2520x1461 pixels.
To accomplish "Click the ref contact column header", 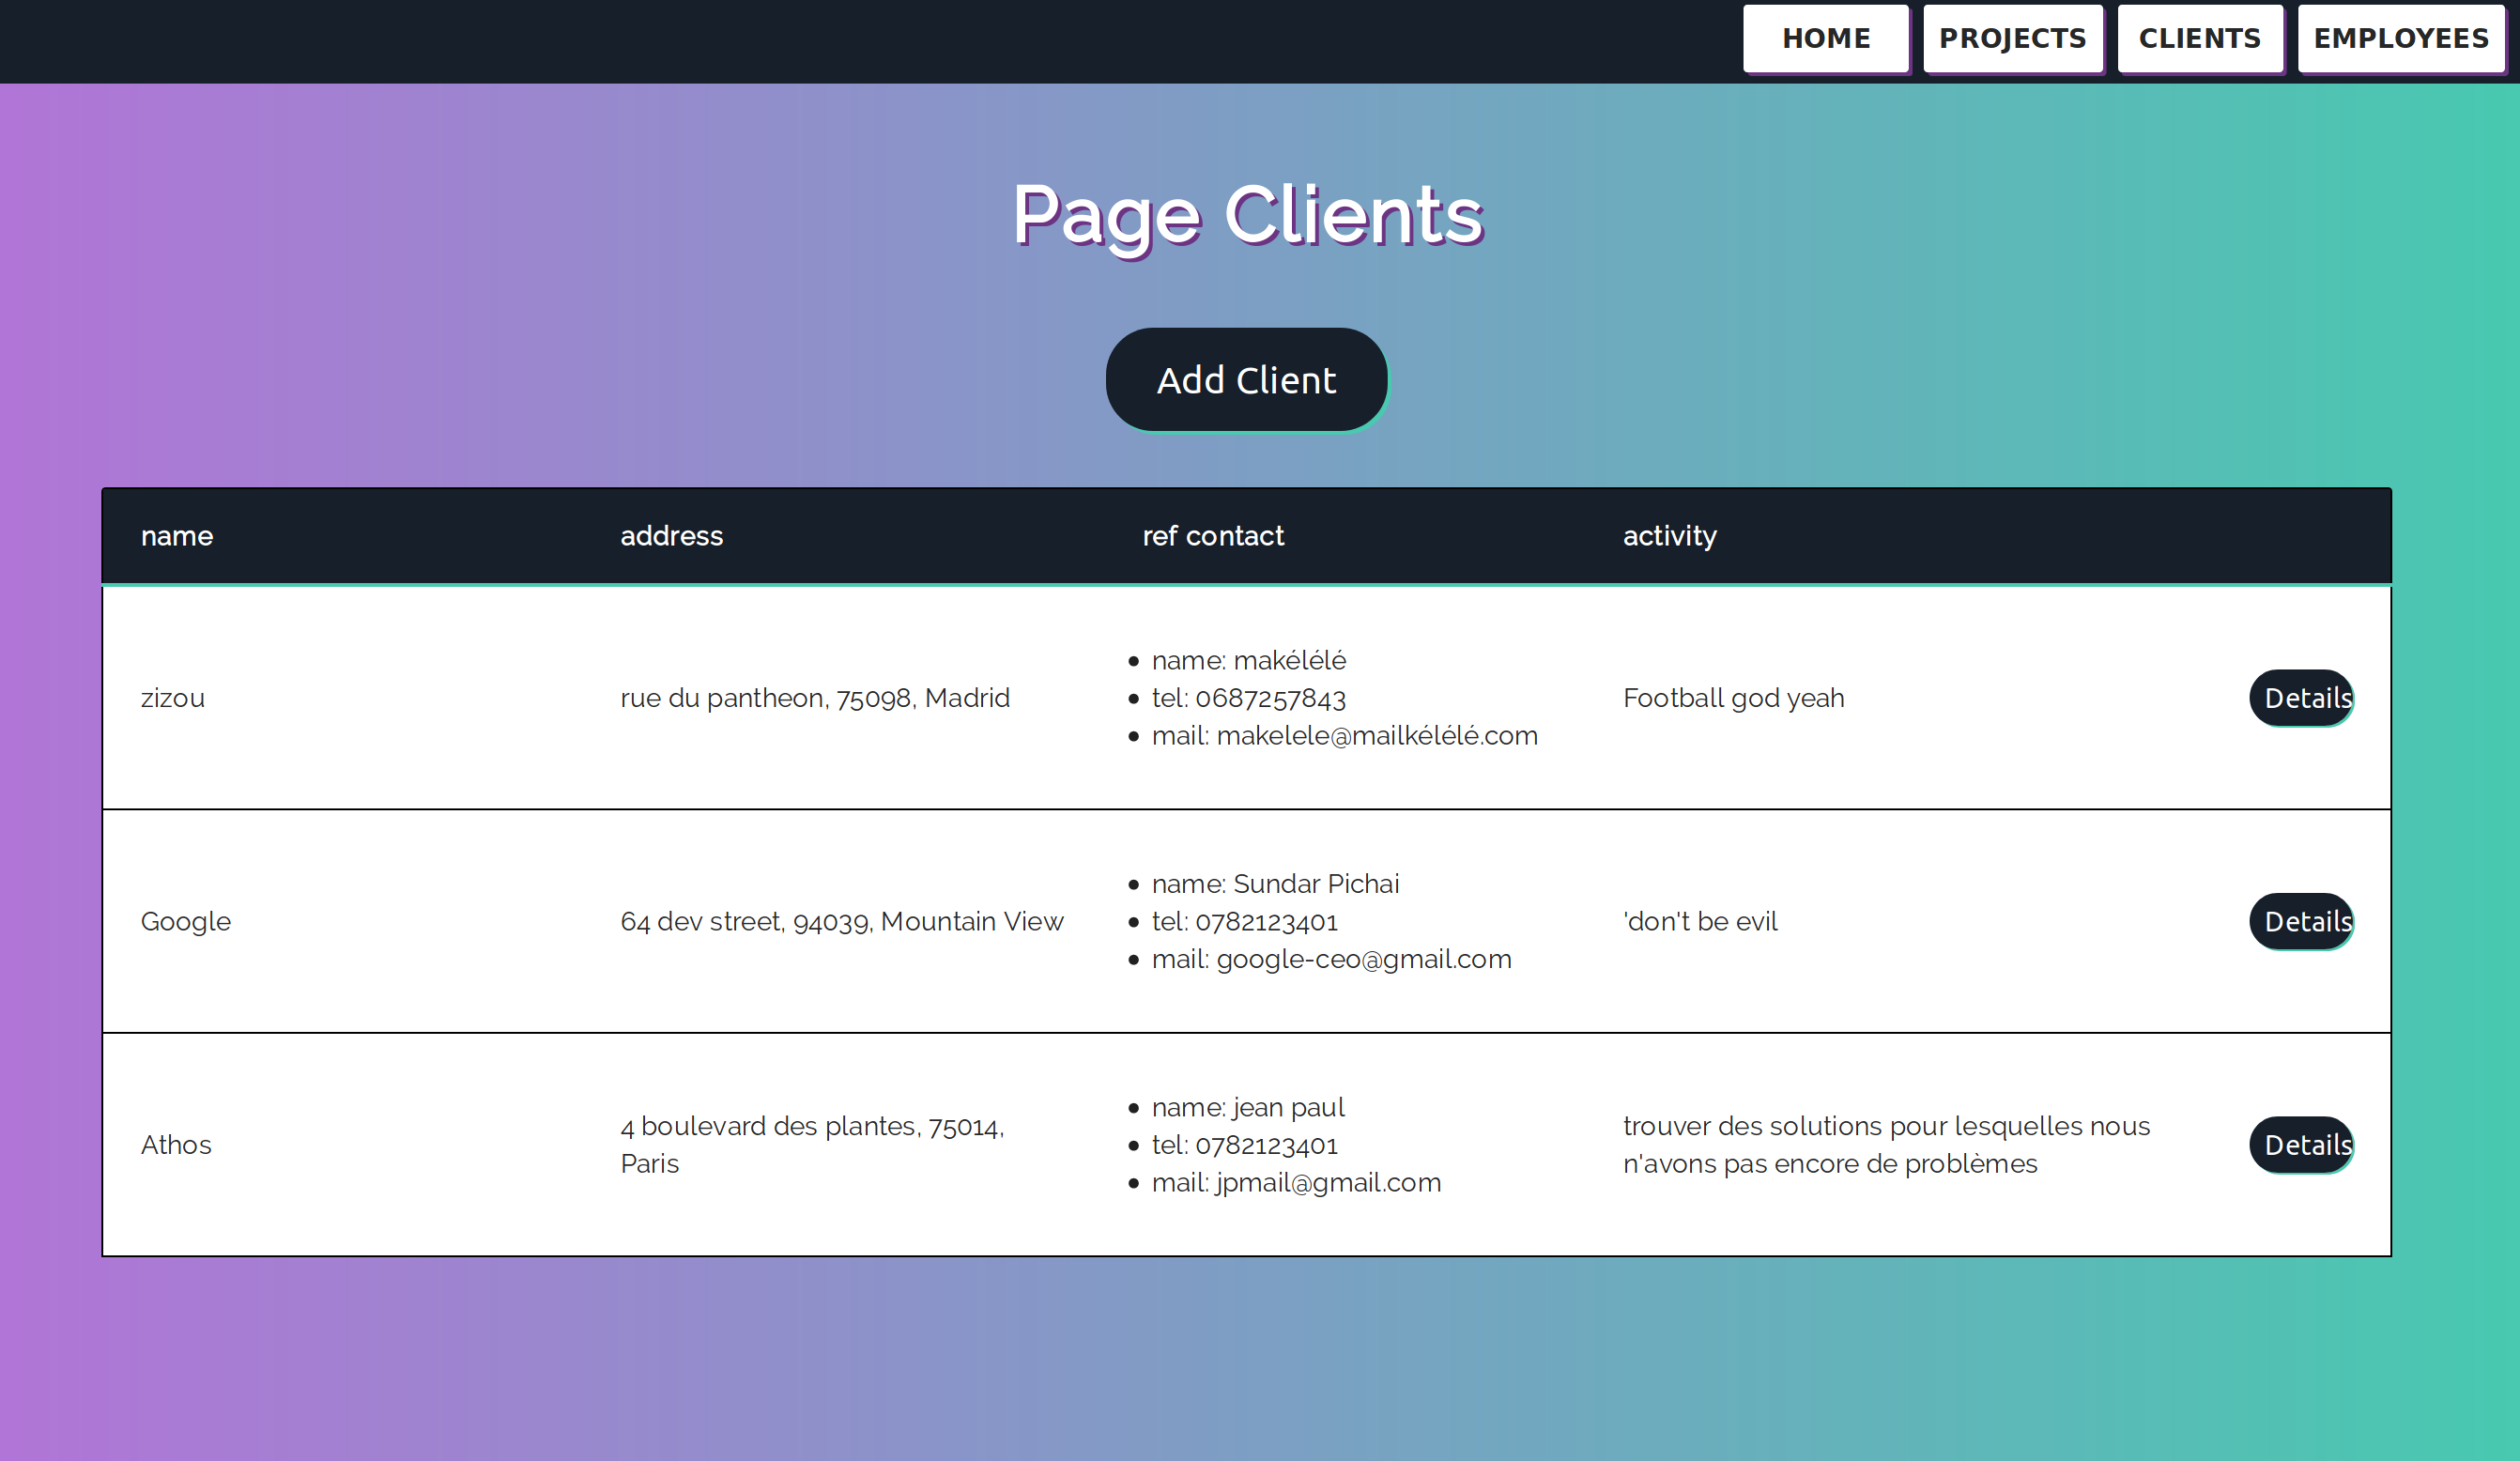I will pyautogui.click(x=1213, y=536).
